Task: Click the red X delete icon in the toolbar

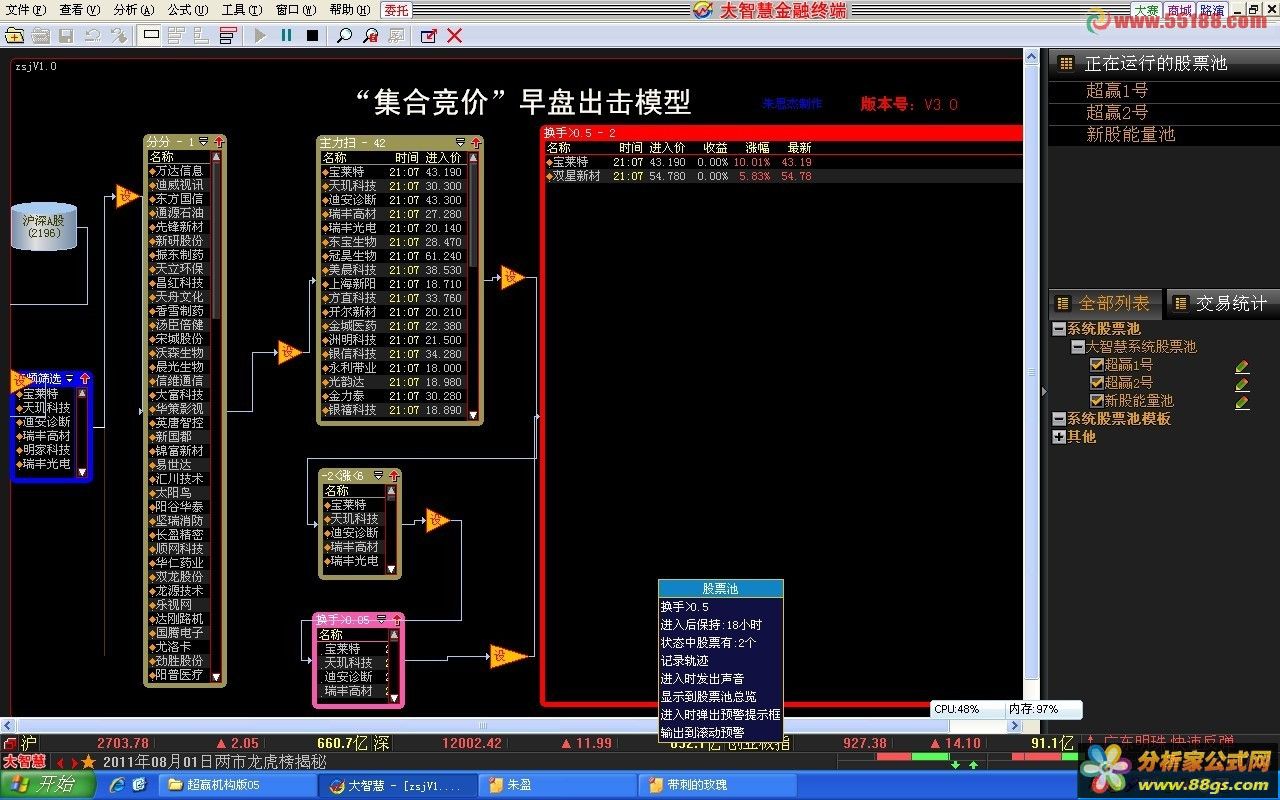Action: tap(454, 35)
